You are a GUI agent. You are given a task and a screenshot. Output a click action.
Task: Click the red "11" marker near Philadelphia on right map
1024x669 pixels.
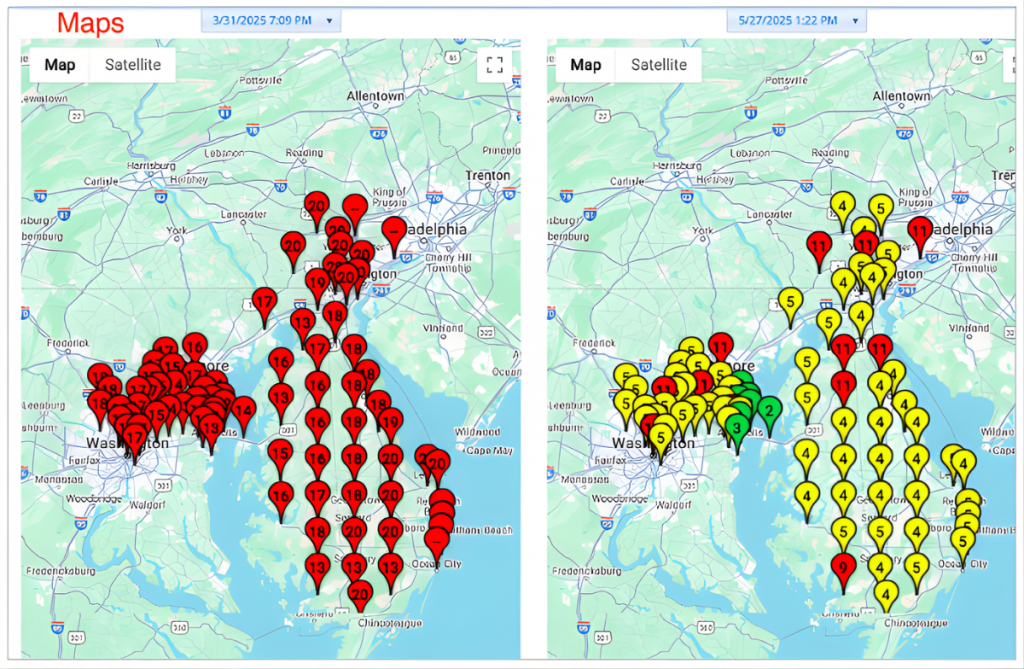click(x=921, y=230)
